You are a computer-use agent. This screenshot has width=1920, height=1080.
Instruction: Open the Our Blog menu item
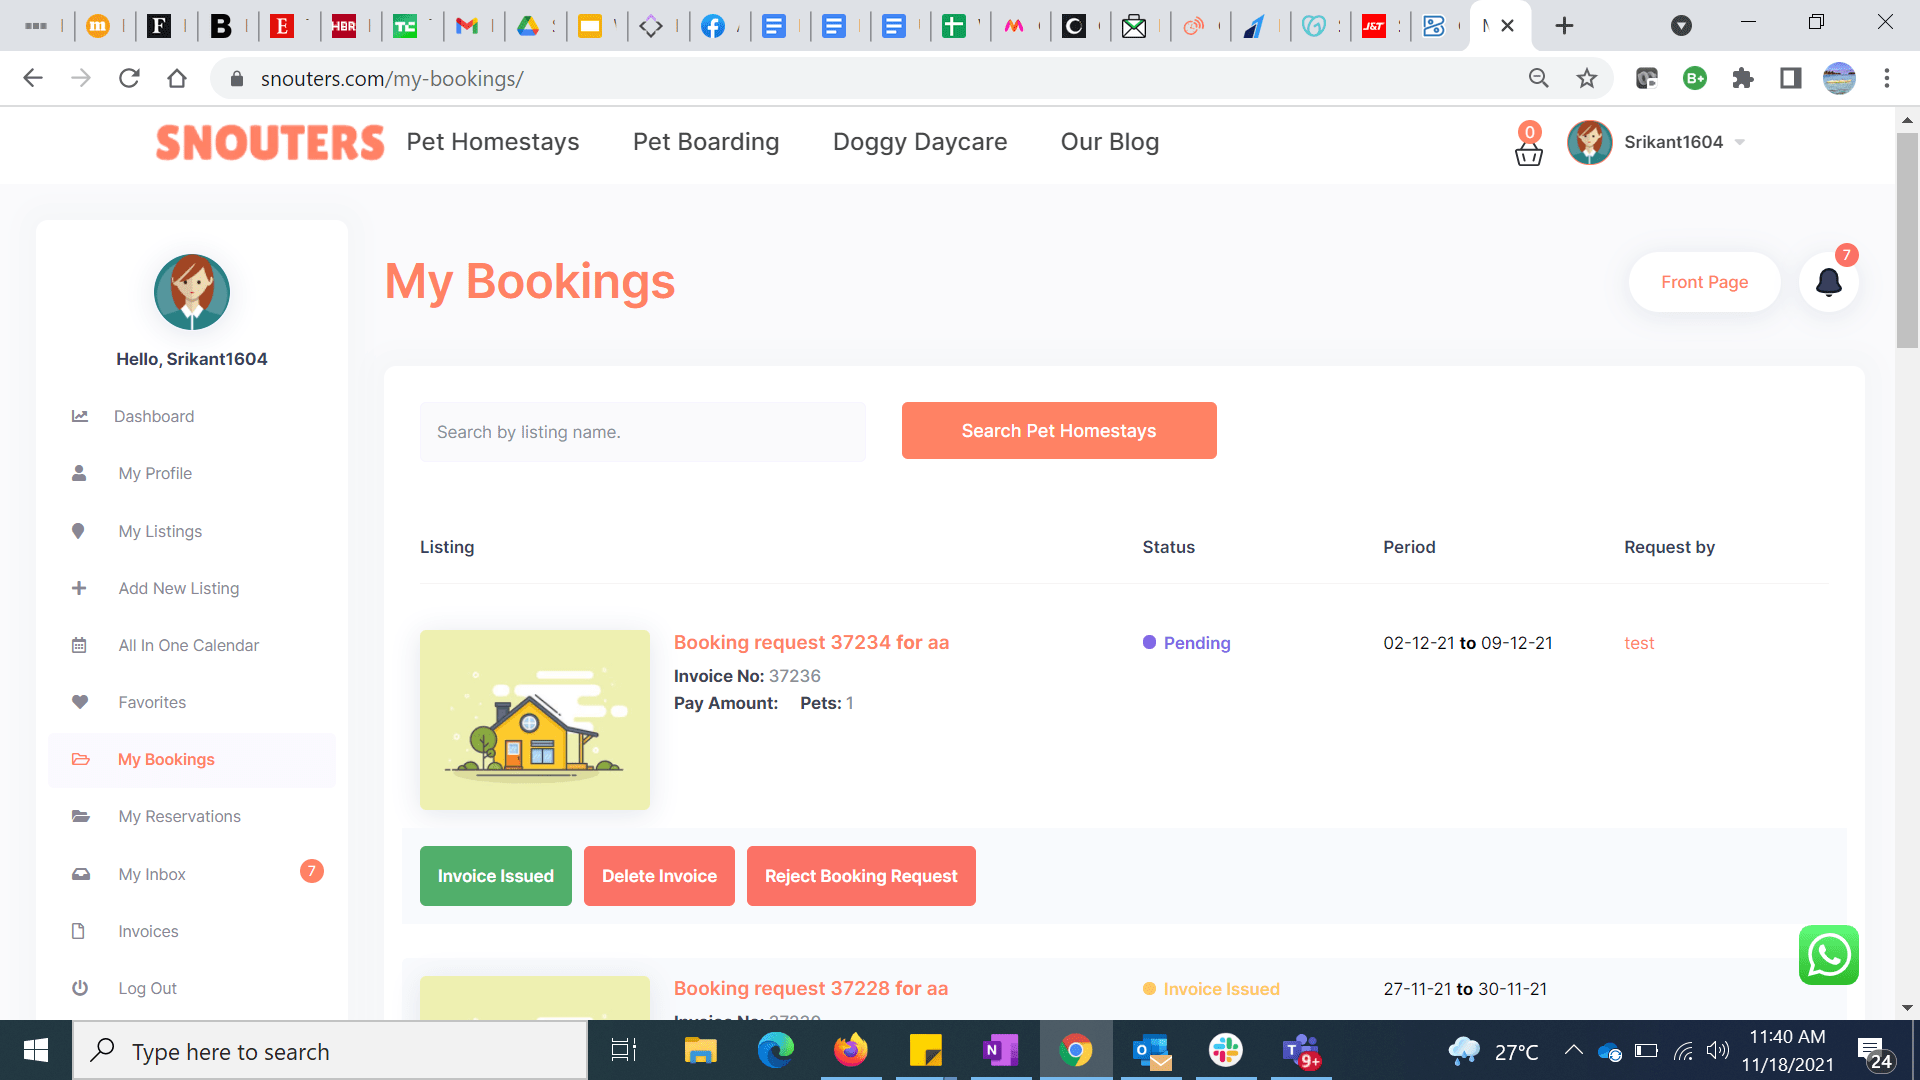(1110, 142)
